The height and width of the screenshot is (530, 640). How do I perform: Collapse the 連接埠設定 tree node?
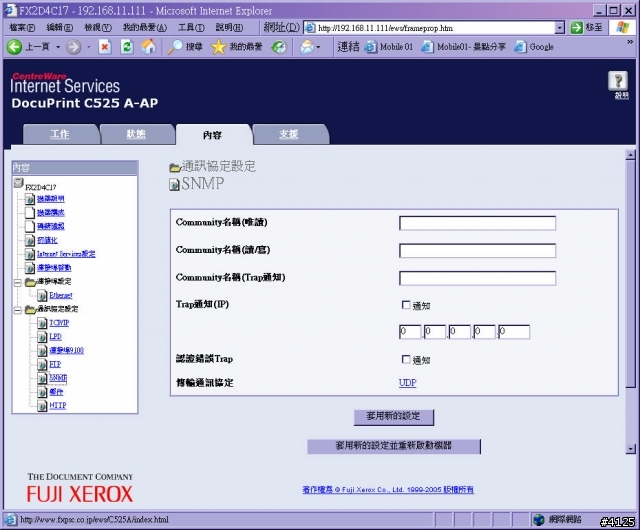pyautogui.click(x=18, y=283)
